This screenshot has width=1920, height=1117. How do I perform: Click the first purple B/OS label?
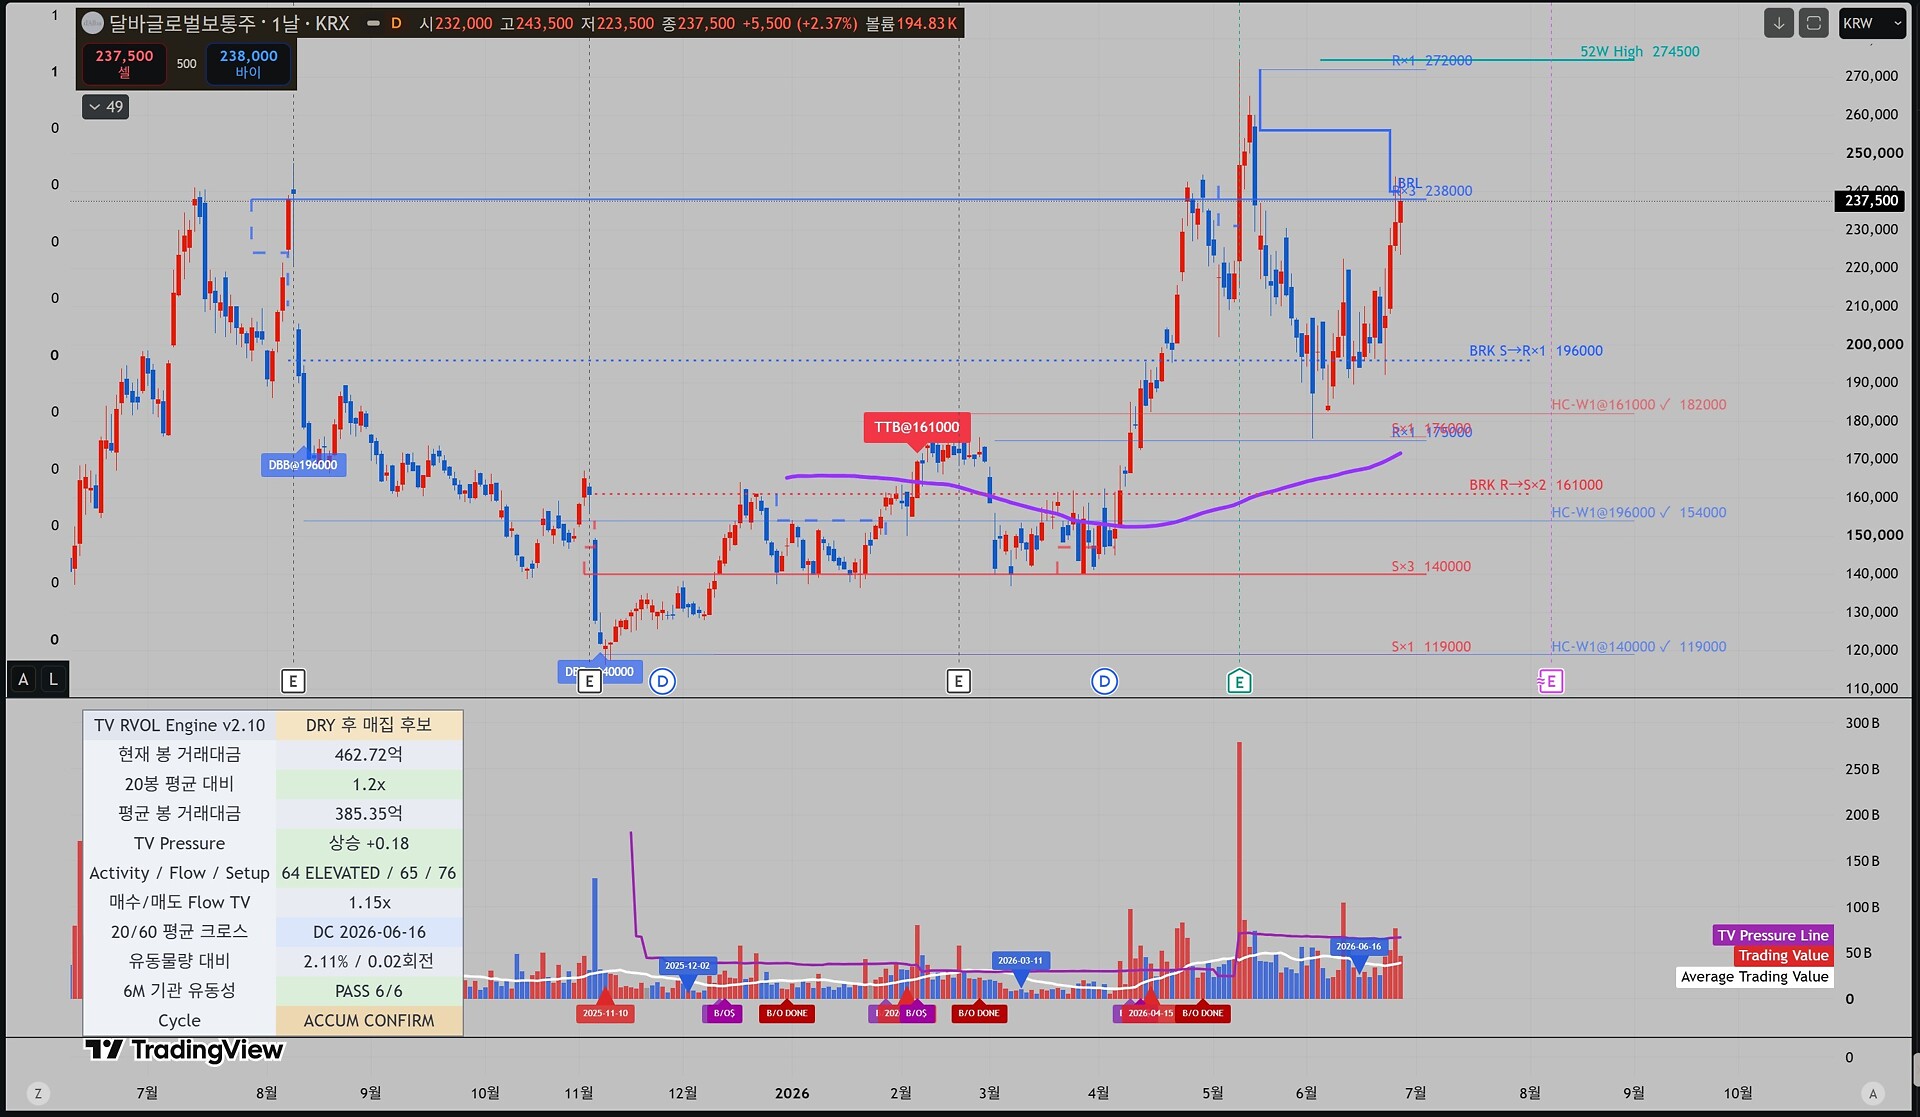pos(724,1013)
